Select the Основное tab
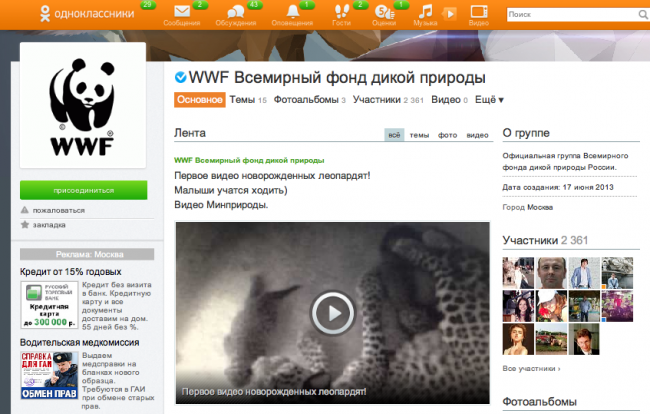The image size is (650, 414). click(x=200, y=100)
